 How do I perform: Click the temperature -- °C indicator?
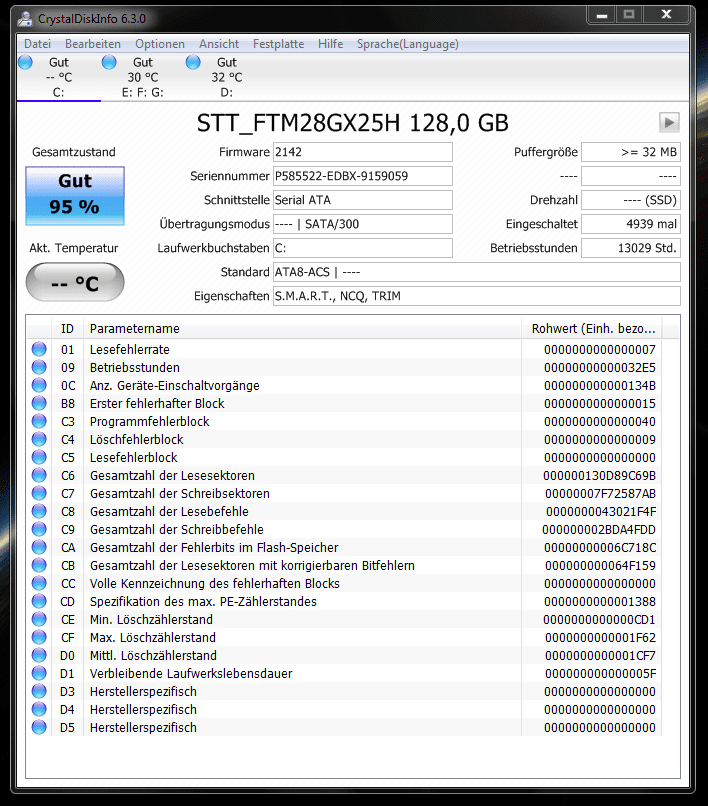pos(75,282)
